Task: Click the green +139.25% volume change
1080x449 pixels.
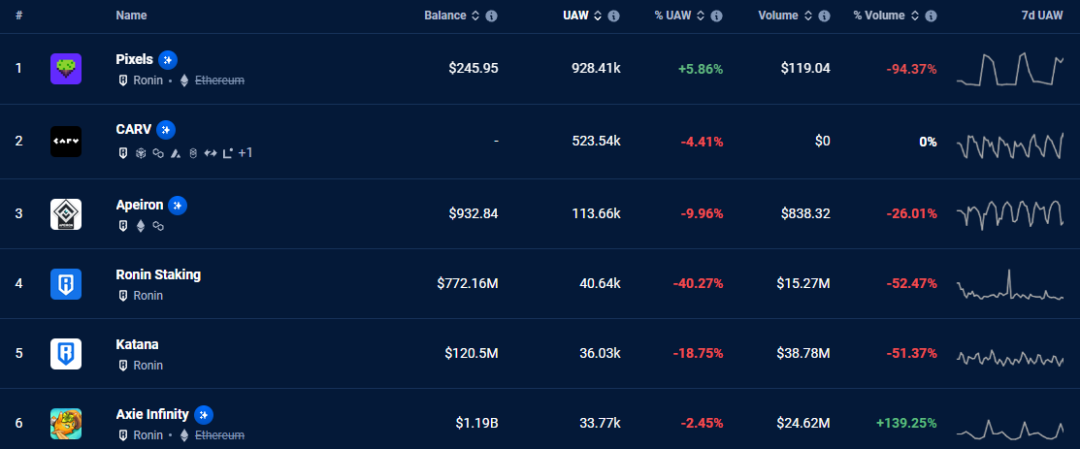Action: (x=906, y=423)
